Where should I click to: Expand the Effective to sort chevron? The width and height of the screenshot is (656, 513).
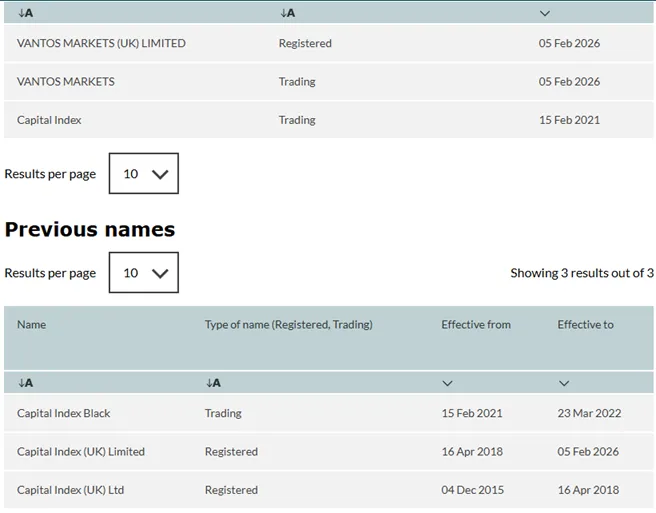[564, 383]
